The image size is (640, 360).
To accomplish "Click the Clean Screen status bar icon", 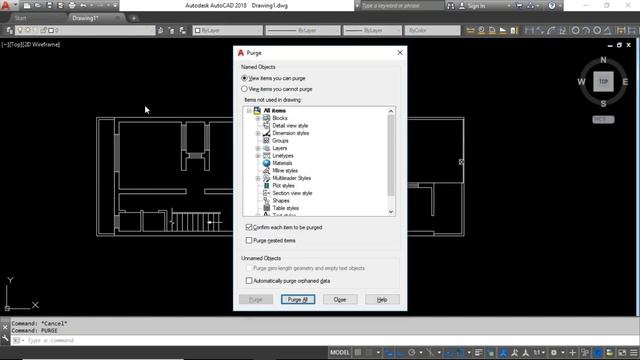I will [622, 352].
